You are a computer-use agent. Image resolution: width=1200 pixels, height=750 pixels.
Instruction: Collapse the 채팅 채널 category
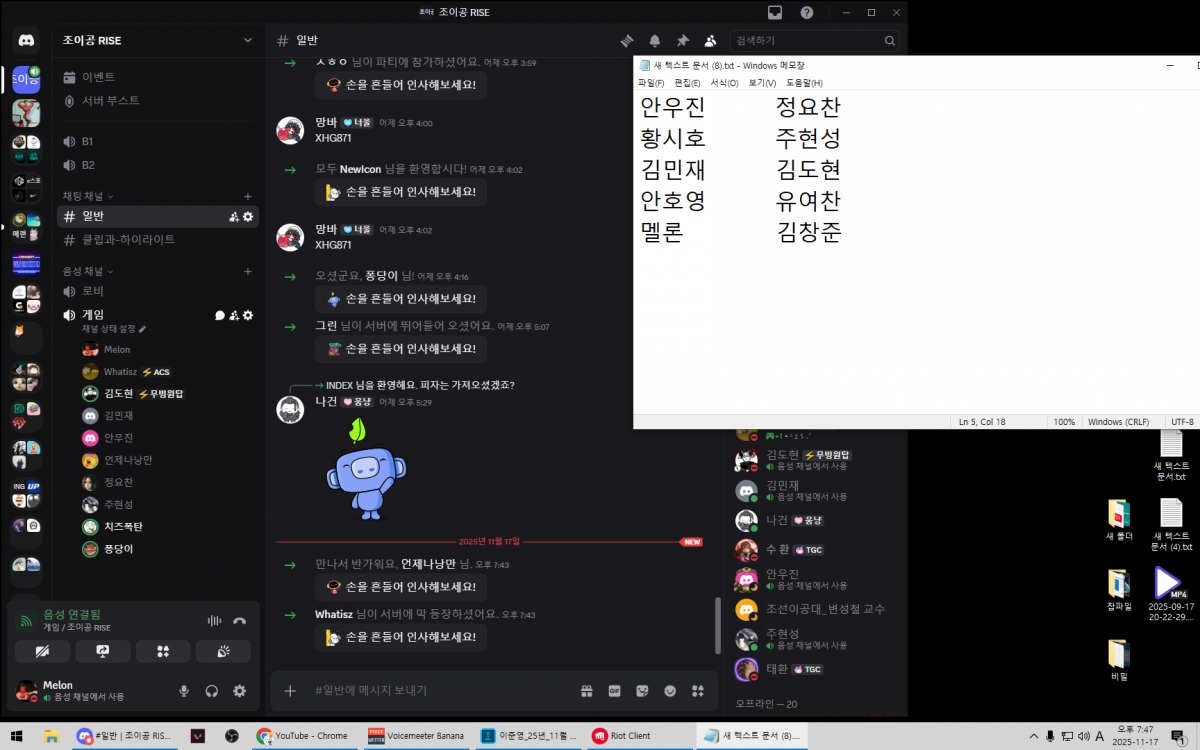[x=88, y=196]
